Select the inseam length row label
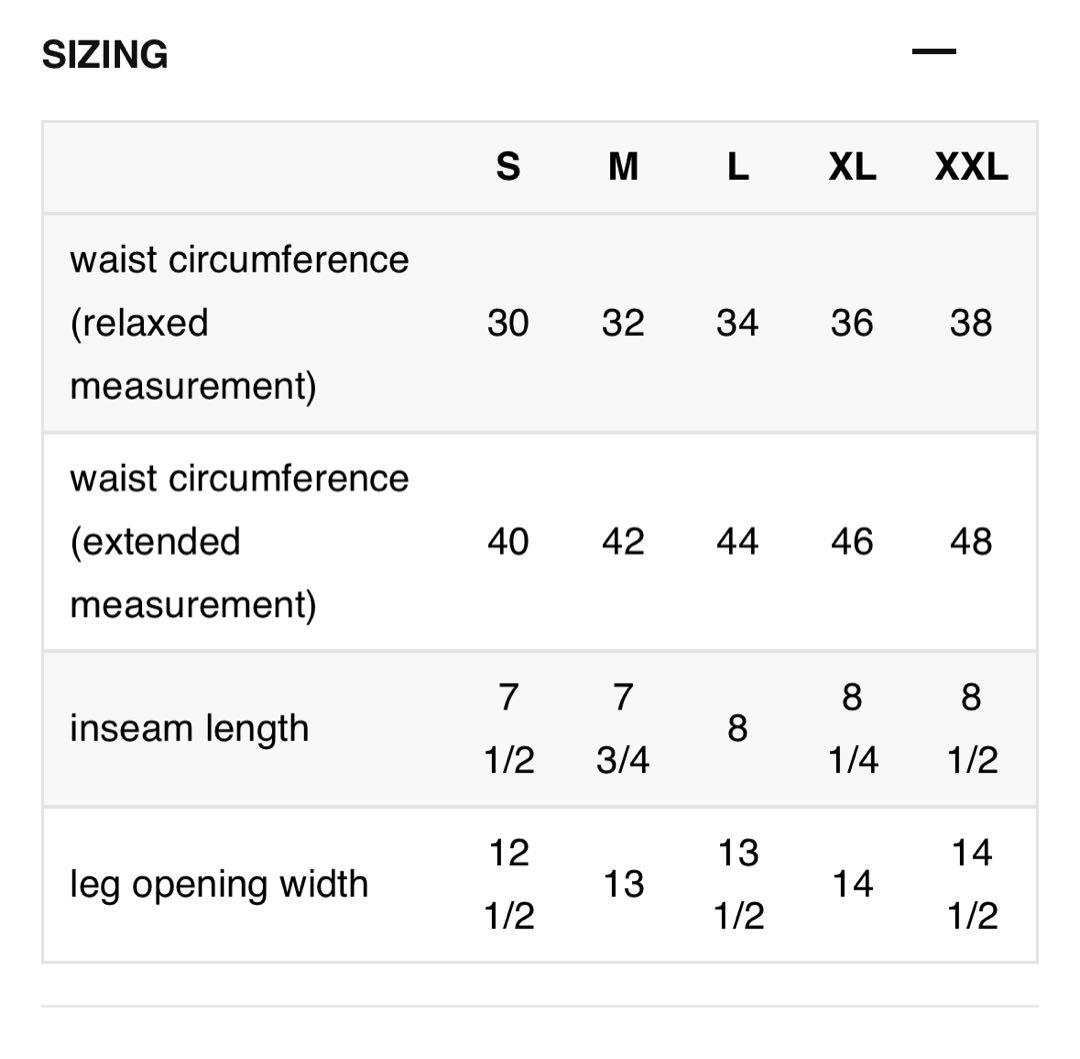Viewport: 1080px width, 1059px height. click(189, 728)
